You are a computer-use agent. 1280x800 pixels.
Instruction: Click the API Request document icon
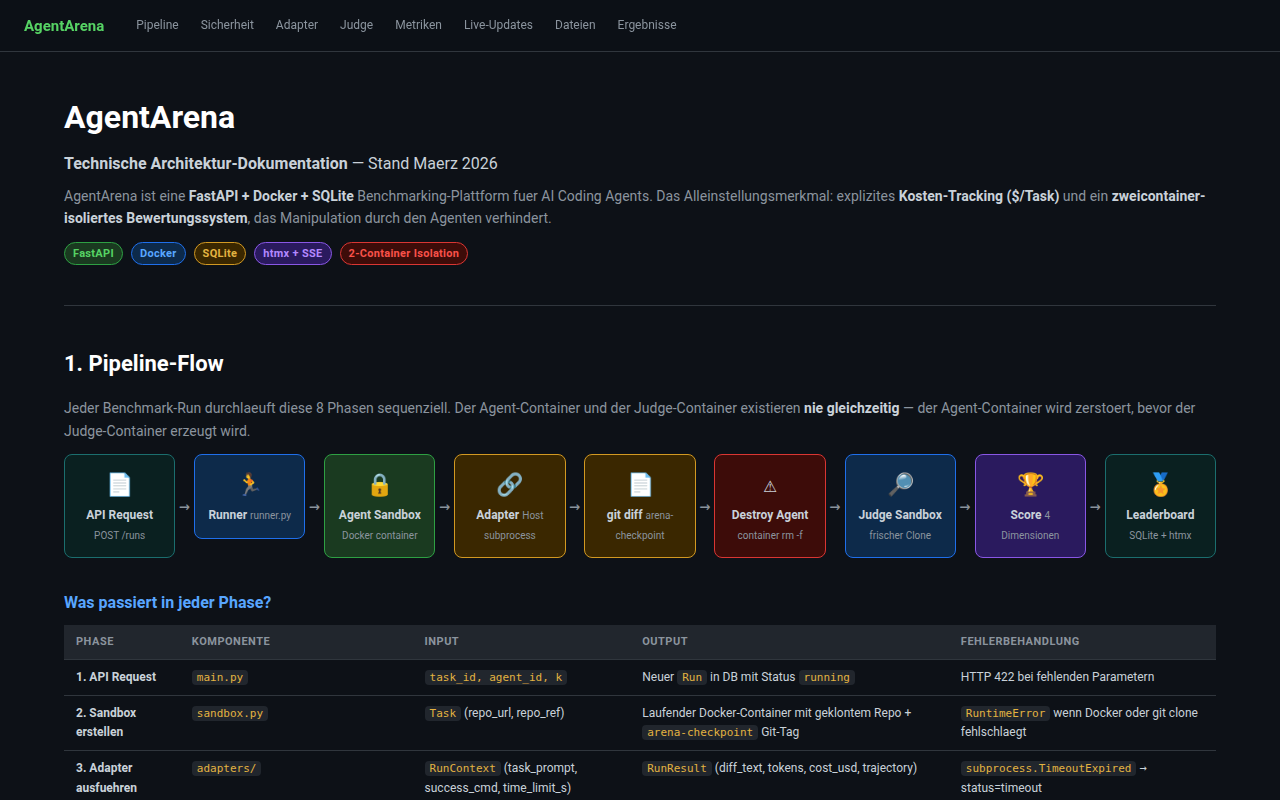click(x=119, y=485)
